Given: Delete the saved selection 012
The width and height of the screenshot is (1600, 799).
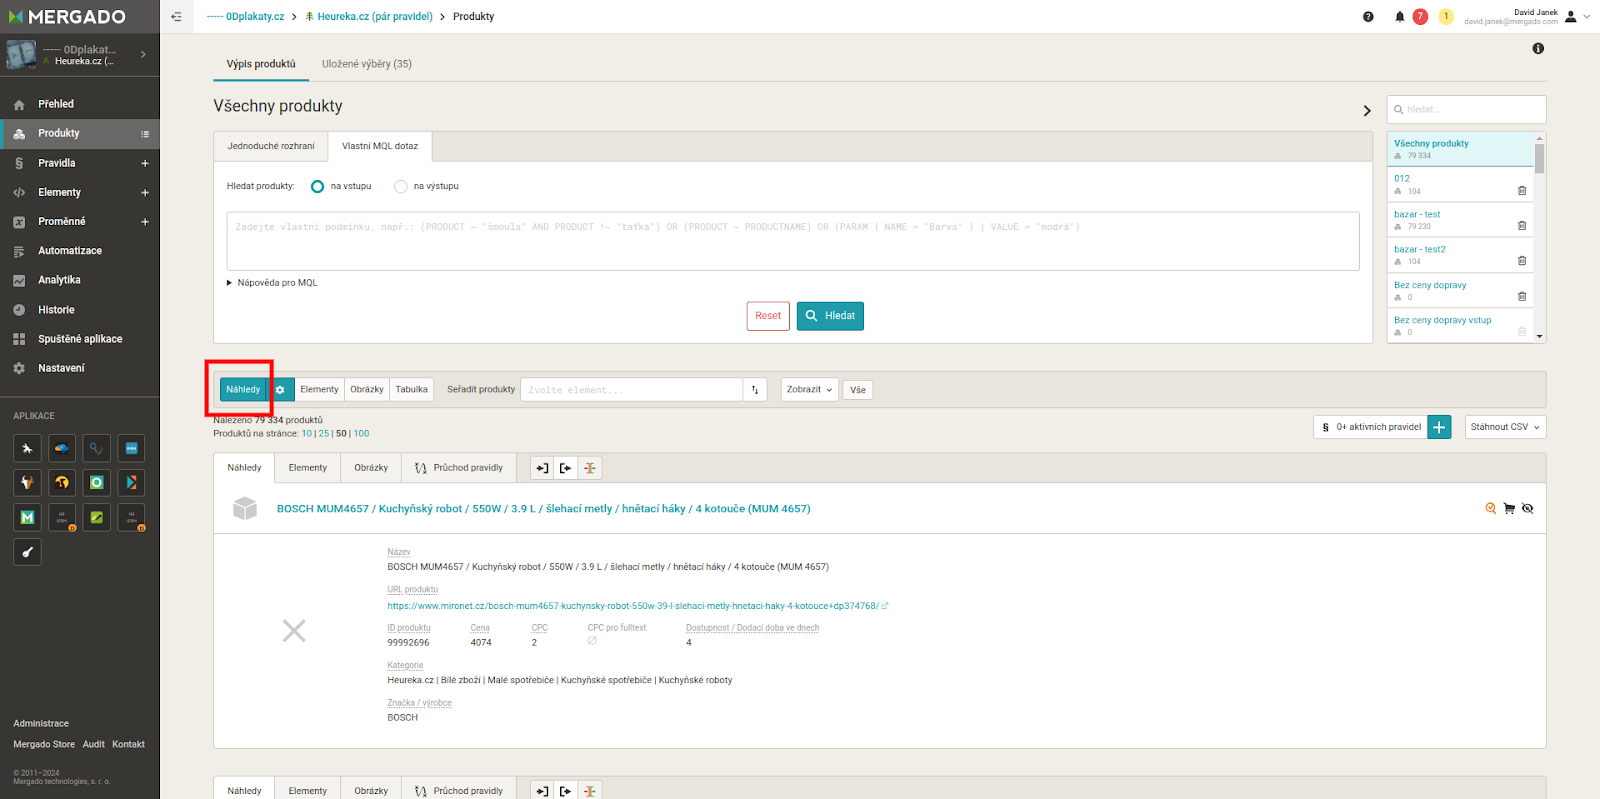Looking at the screenshot, I should pos(1522,190).
